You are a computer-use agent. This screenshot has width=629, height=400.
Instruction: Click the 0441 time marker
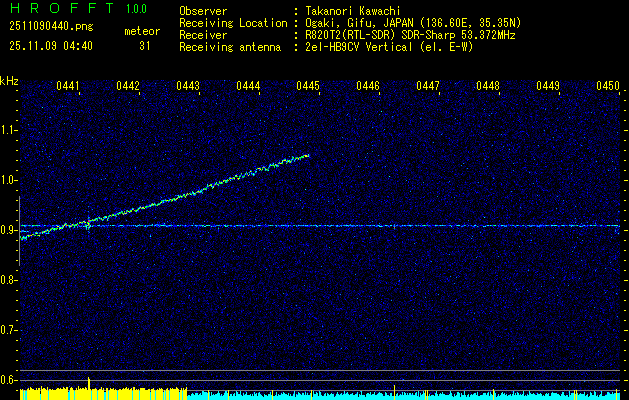(x=68, y=87)
